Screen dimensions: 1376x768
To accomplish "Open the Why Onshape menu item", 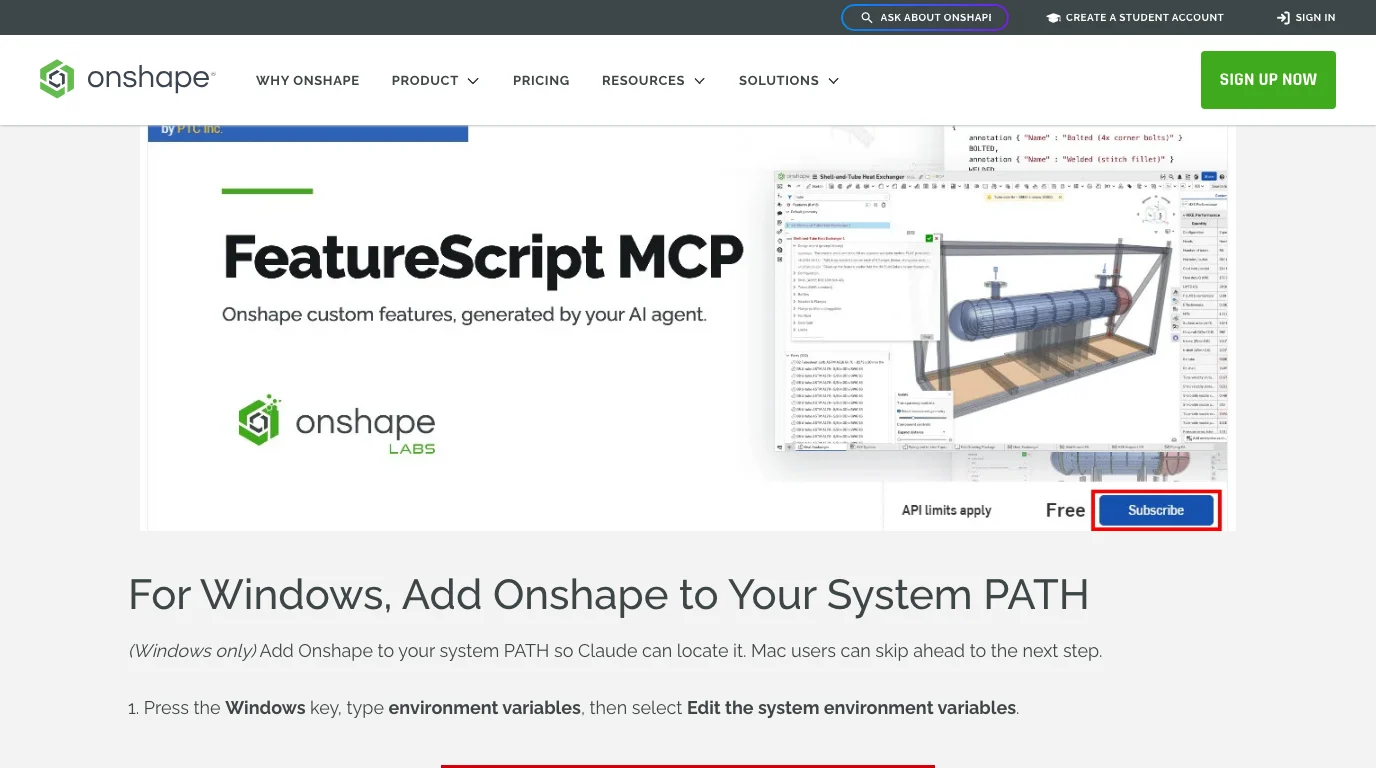I will click(307, 80).
